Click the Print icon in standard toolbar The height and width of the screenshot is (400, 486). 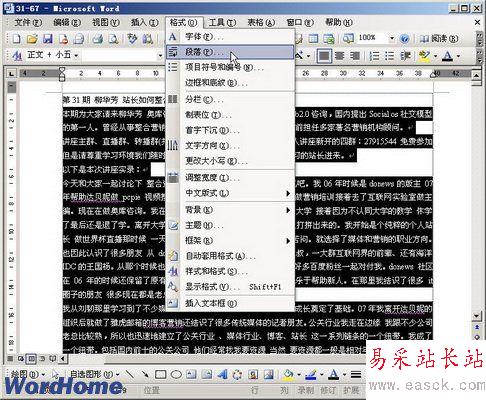point(98,39)
